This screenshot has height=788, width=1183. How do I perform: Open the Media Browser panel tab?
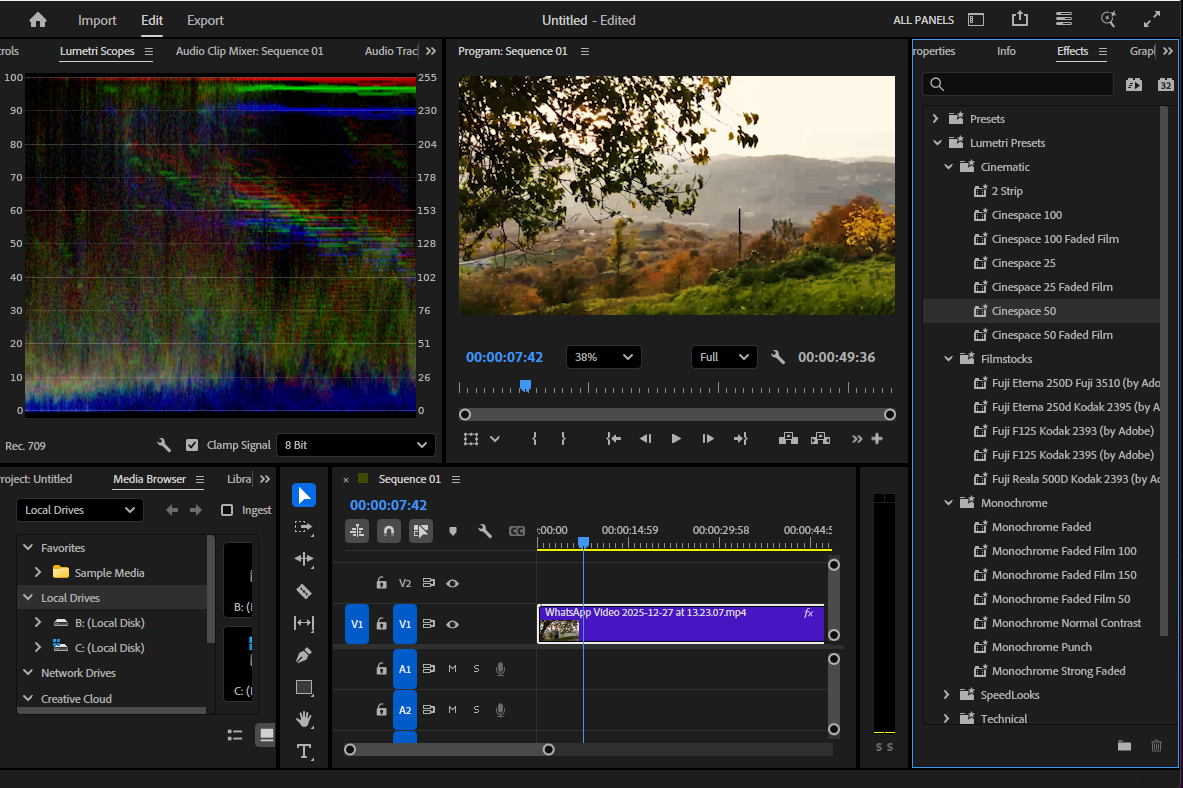click(149, 479)
